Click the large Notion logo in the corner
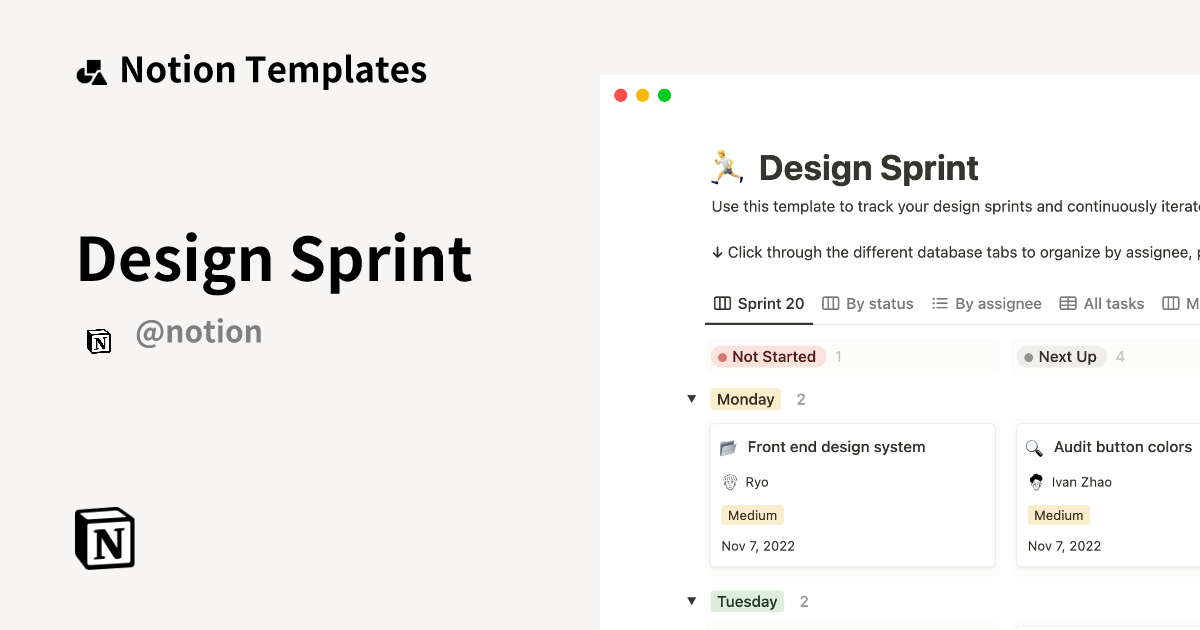Image resolution: width=1200 pixels, height=630 pixels. (x=104, y=538)
